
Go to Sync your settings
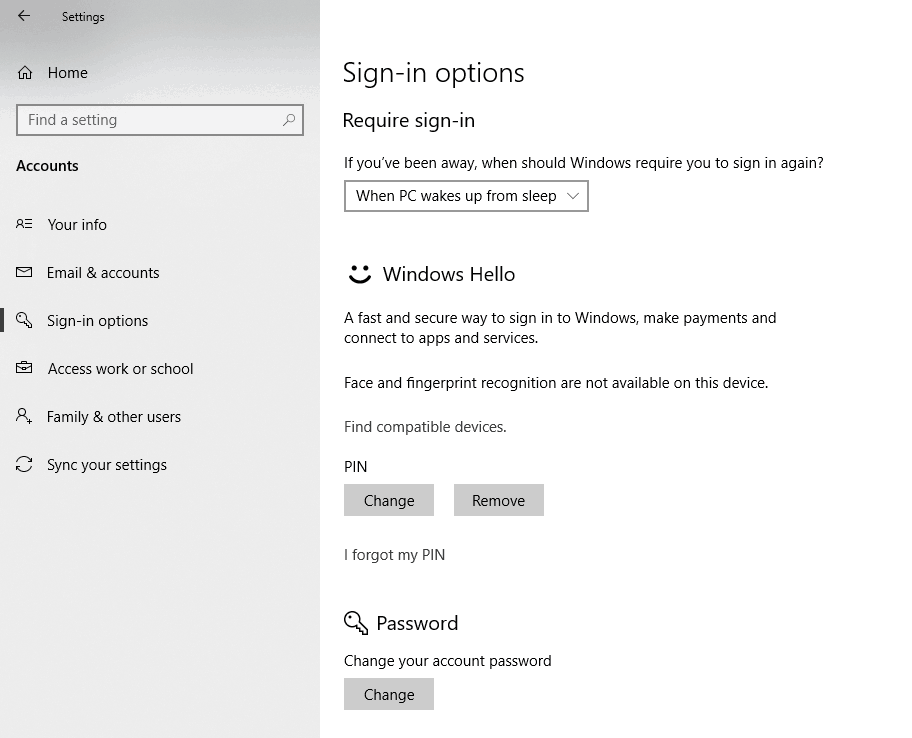[x=106, y=465]
